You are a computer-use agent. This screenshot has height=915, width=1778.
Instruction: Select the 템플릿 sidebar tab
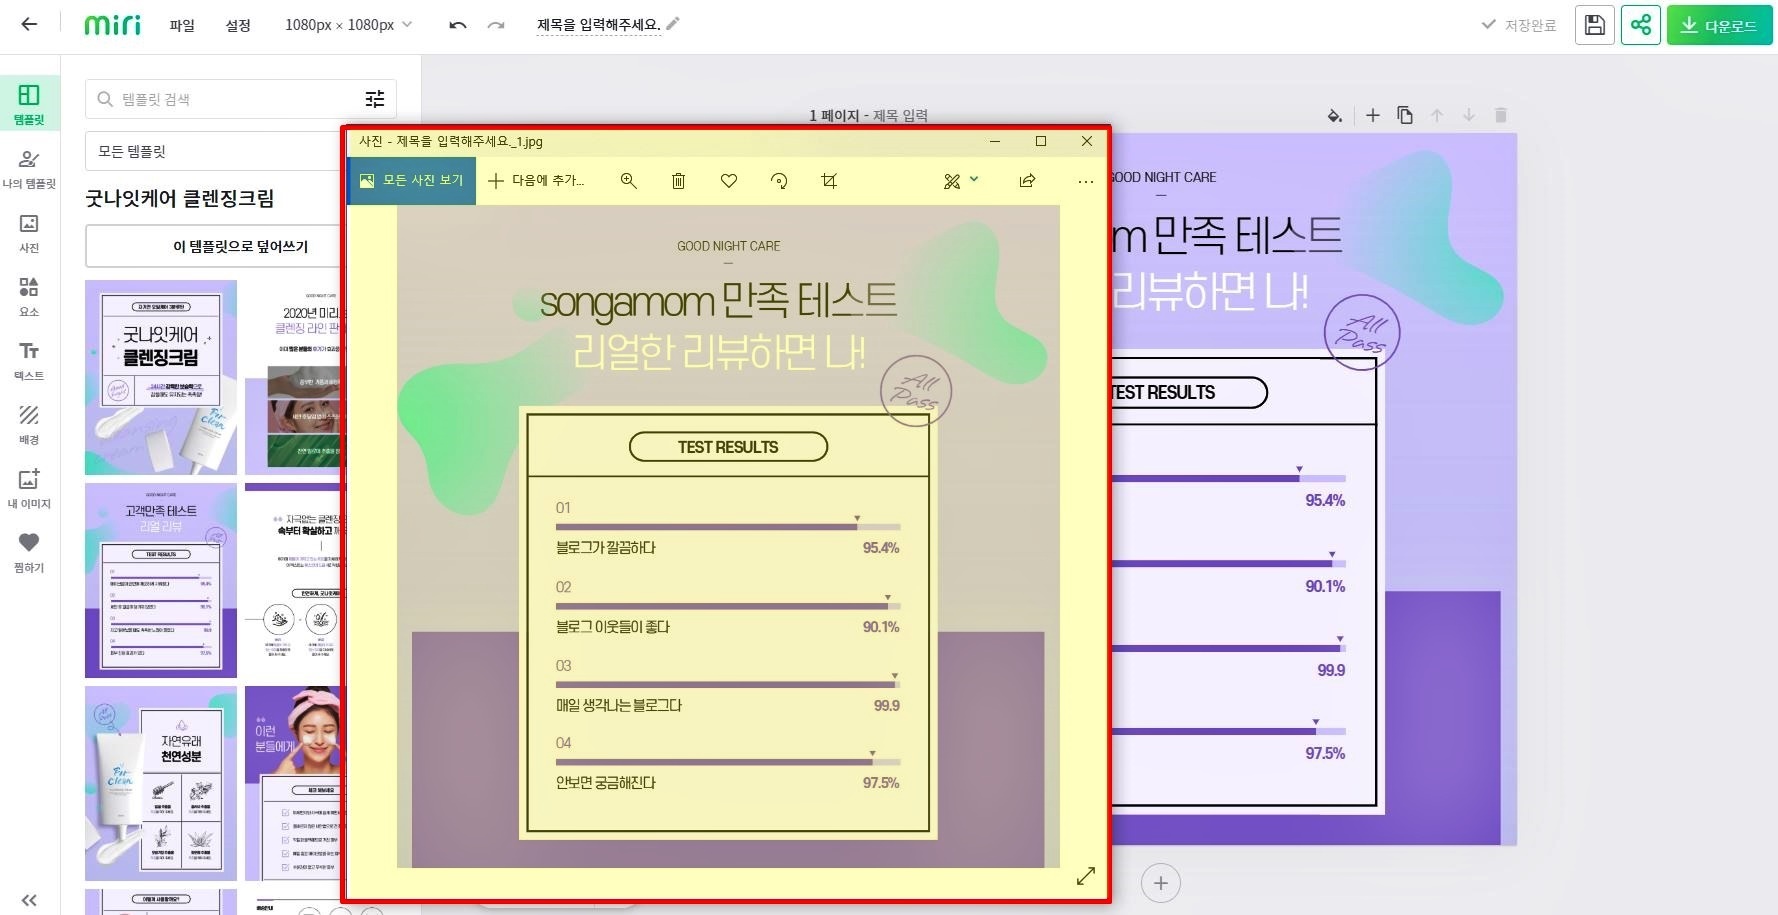pos(29,105)
